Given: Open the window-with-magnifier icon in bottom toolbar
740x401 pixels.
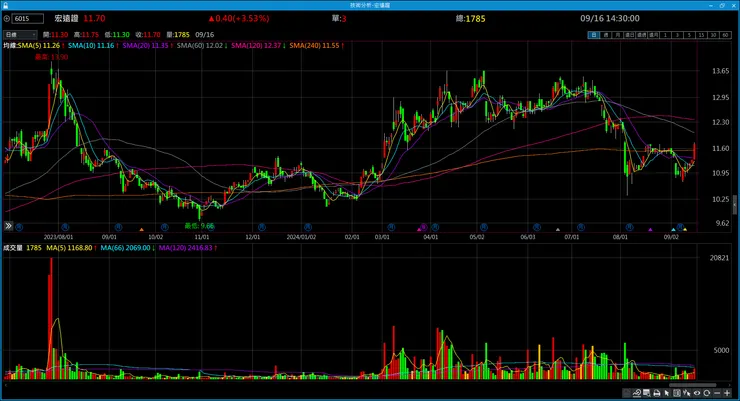Looking at the screenshot, I should click(x=647, y=393).
